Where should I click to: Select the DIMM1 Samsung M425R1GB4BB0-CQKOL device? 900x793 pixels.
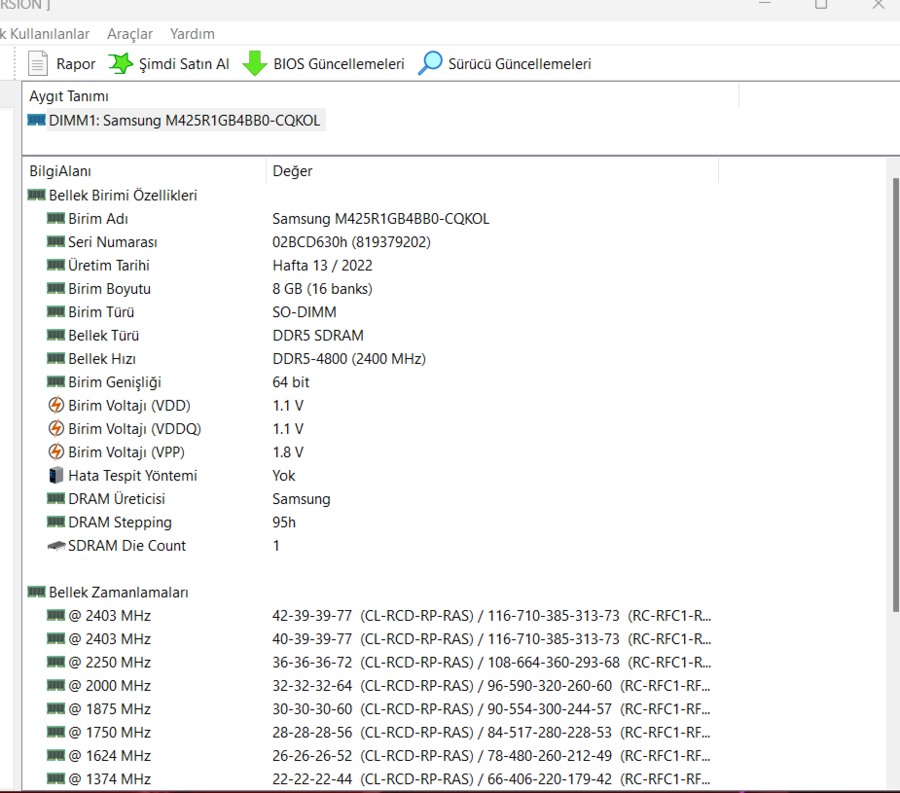click(185, 120)
